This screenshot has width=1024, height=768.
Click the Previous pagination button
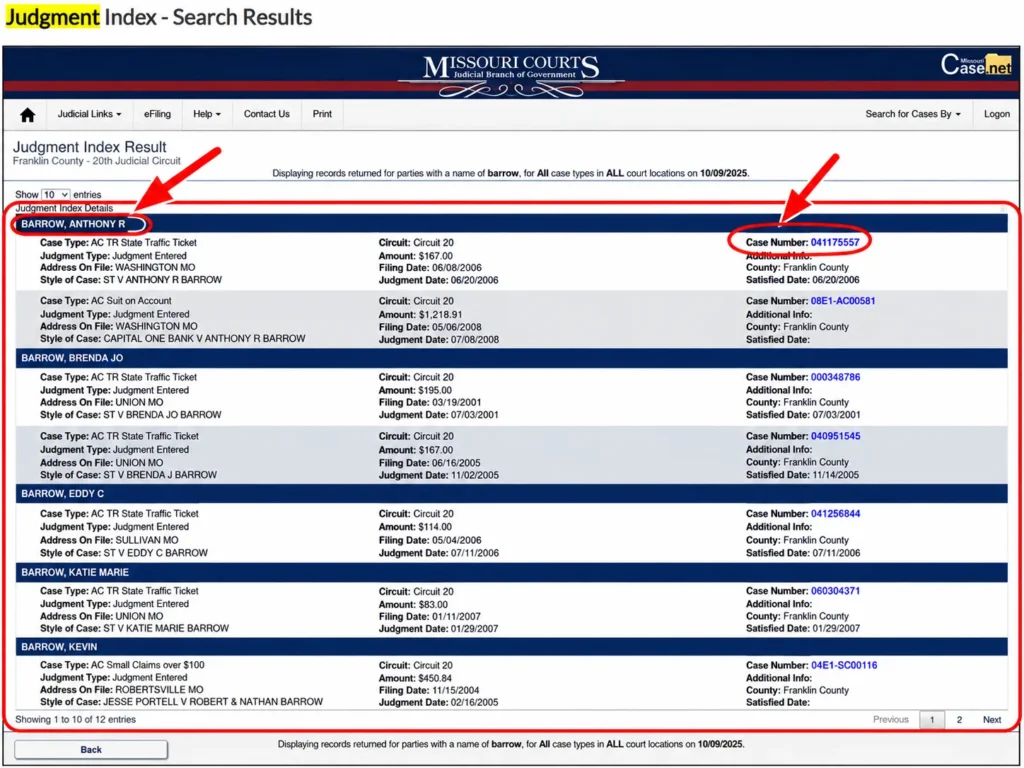tap(890, 720)
